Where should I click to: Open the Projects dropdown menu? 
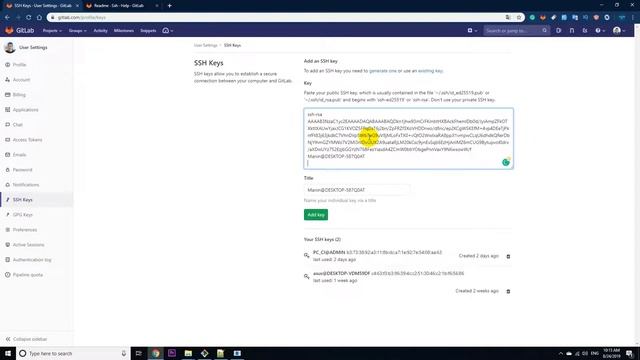[x=52, y=31]
